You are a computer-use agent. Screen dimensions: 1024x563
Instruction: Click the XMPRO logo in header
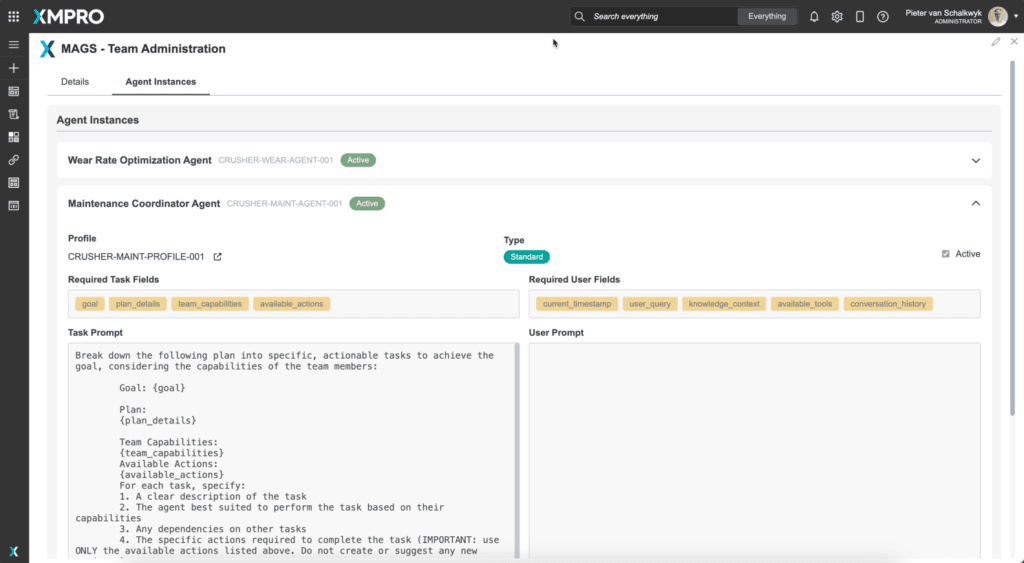coord(67,16)
